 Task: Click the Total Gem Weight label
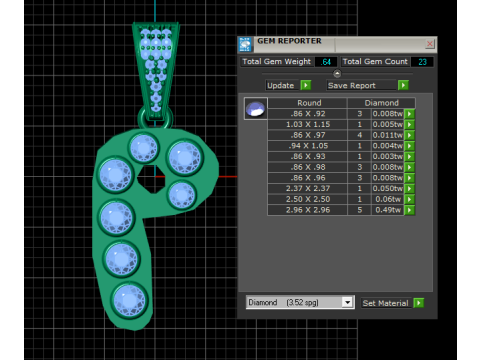[x=277, y=62]
